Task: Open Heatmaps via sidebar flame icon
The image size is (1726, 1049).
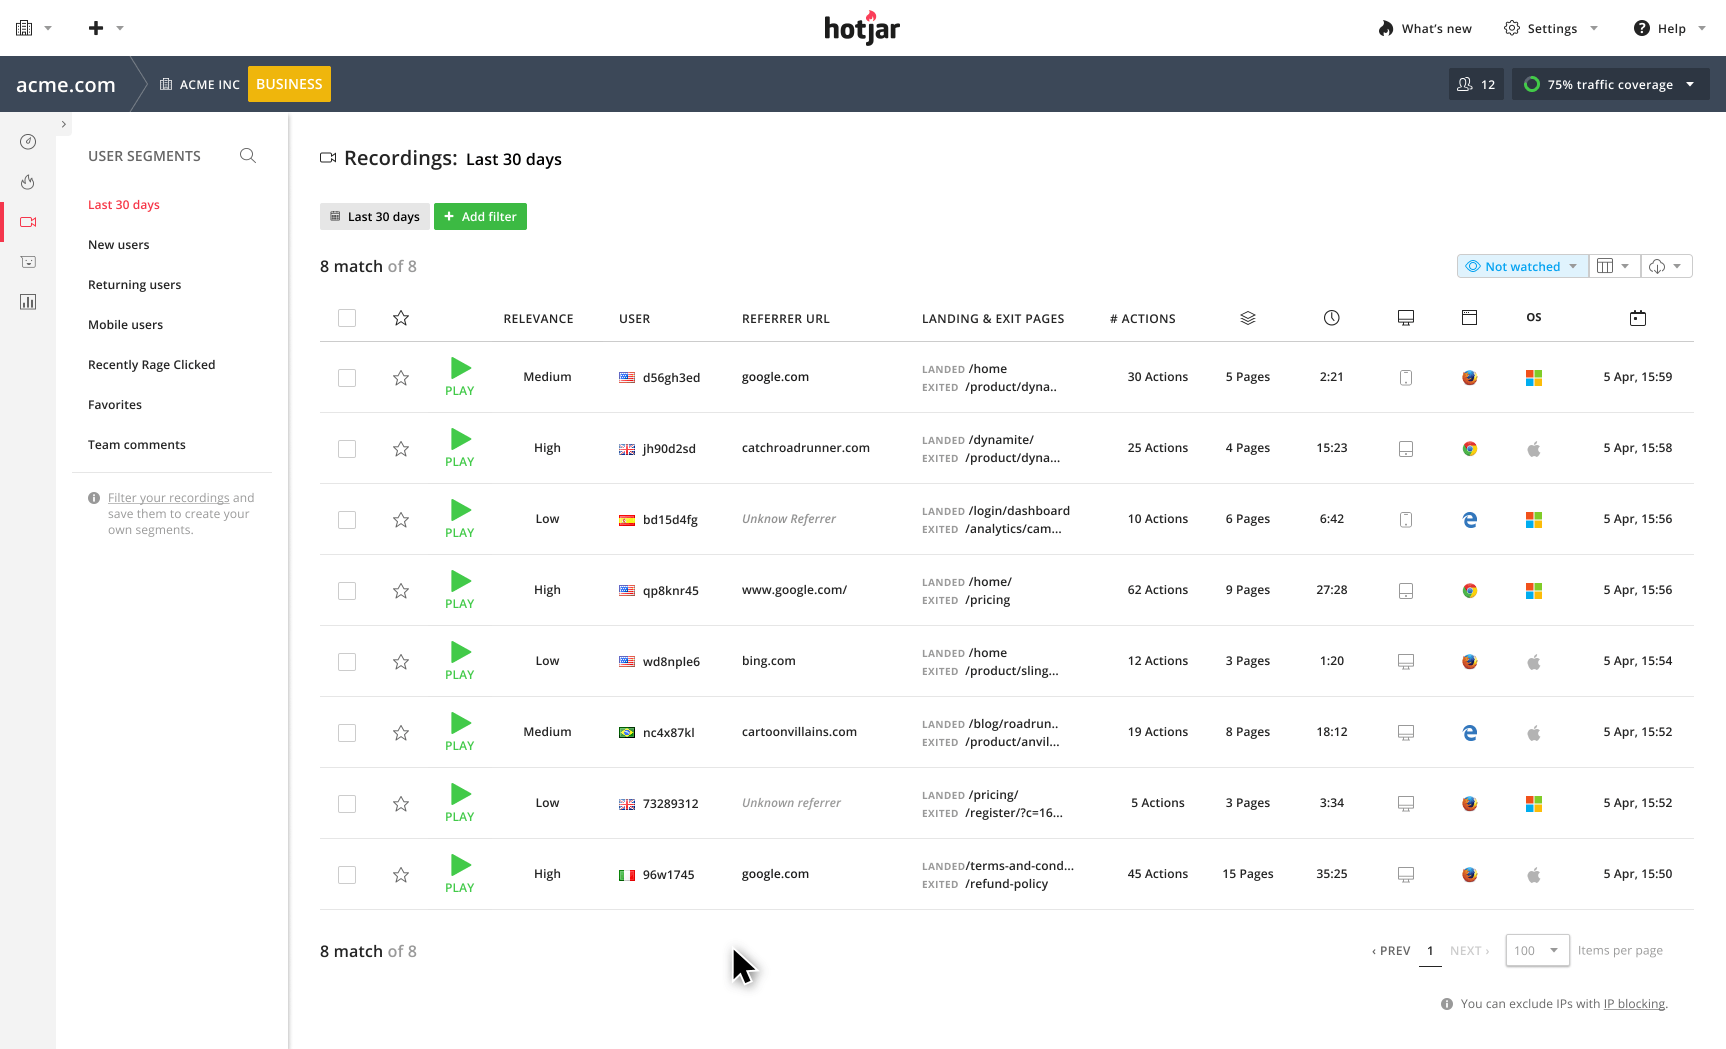Action: coord(28,182)
